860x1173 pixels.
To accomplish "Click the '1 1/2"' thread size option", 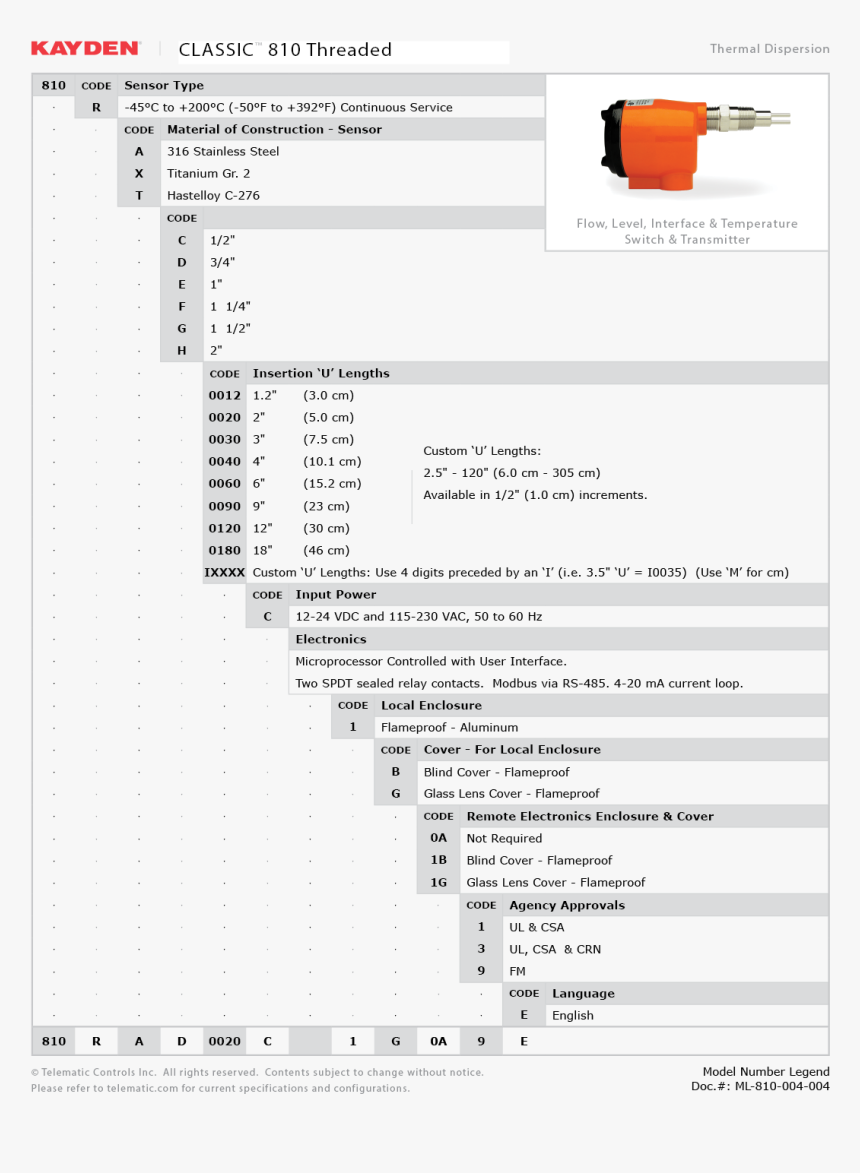I will click(230, 328).
